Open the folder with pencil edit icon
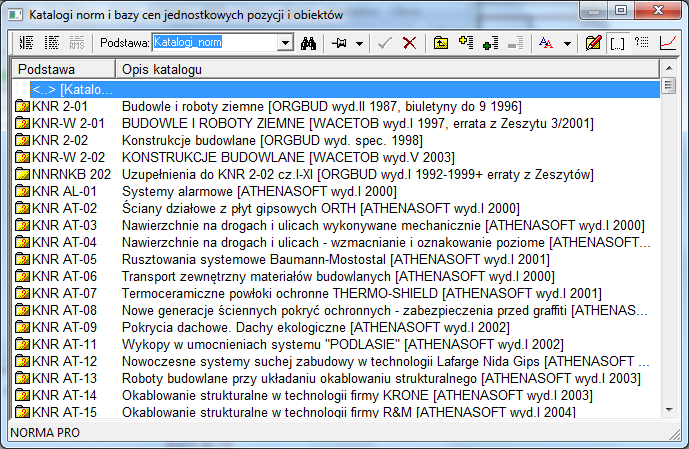Viewport: 689px width, 449px height. 594,43
